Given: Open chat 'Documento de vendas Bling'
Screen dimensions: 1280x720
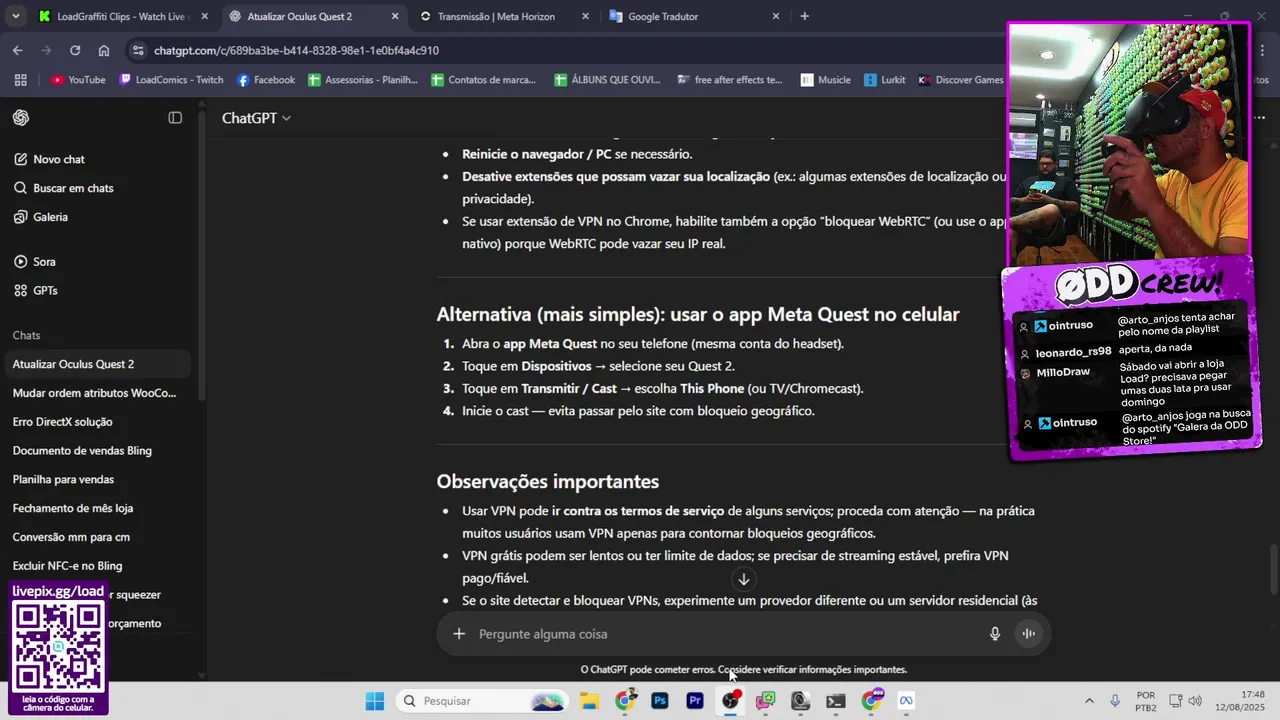Looking at the screenshot, I should tap(97, 451).
